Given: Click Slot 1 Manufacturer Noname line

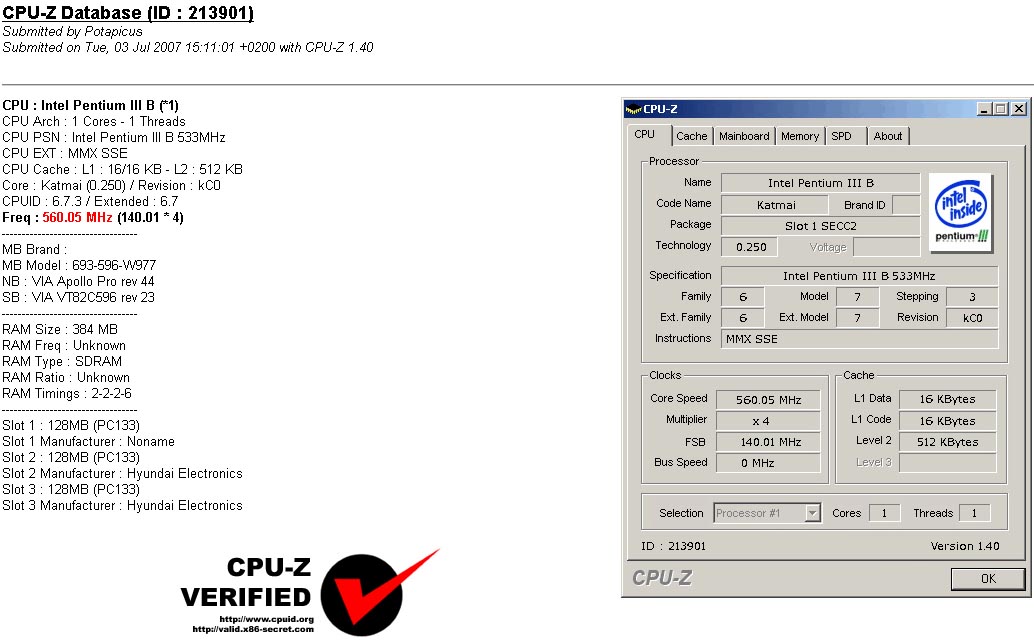Looking at the screenshot, I should coord(88,441).
